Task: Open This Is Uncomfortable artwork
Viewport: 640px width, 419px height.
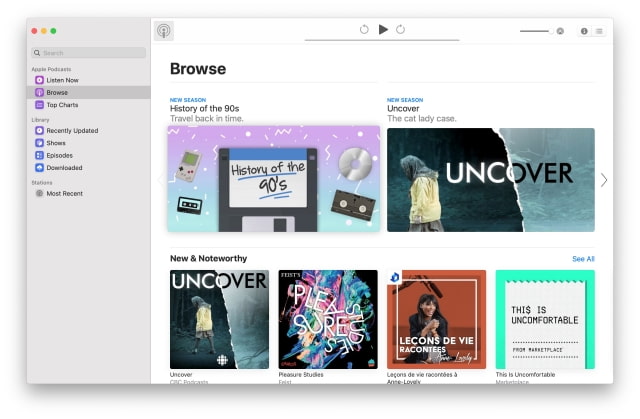Action: pos(545,319)
